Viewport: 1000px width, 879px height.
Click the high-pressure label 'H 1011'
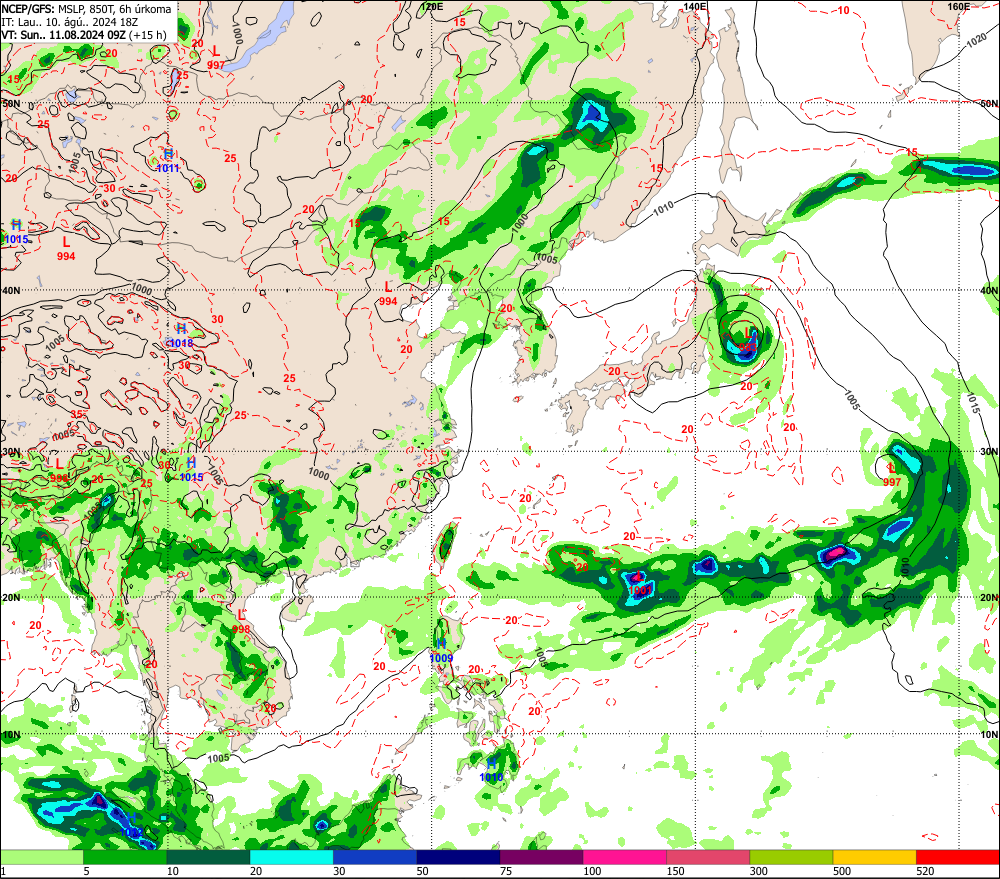[x=168, y=161]
